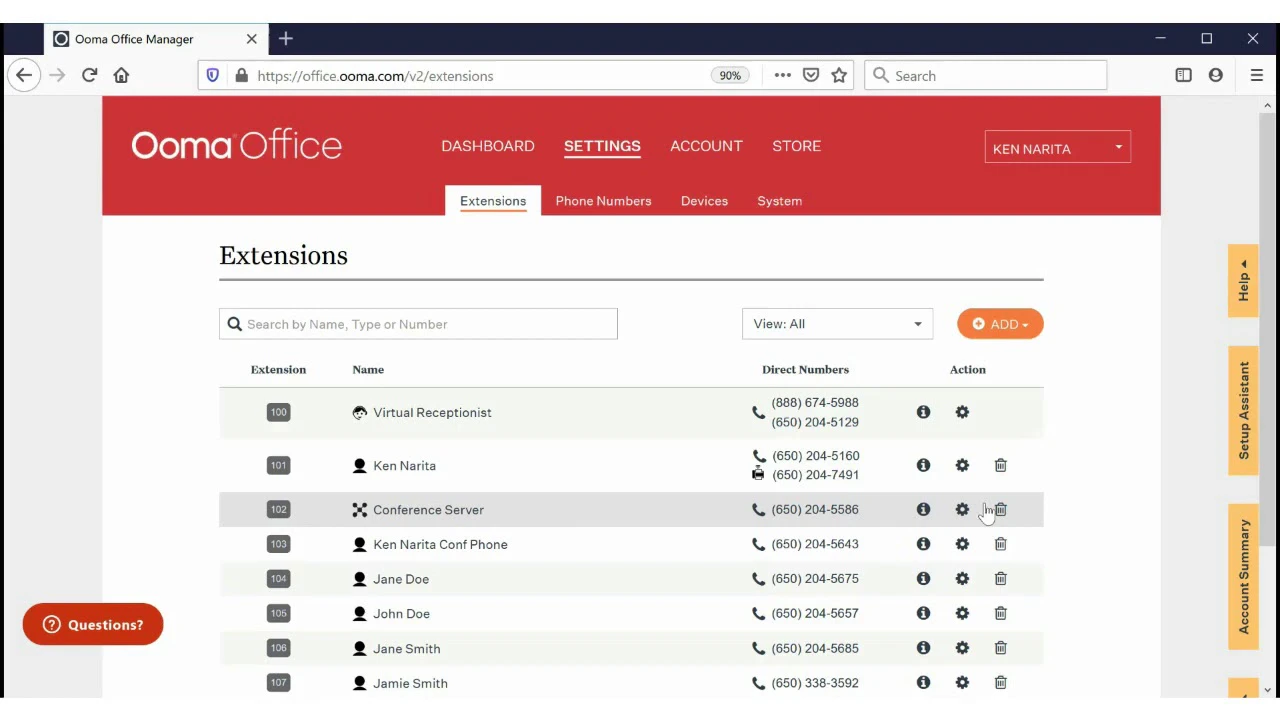
Task: Open the KEN NARITA account dropdown
Action: (1057, 148)
